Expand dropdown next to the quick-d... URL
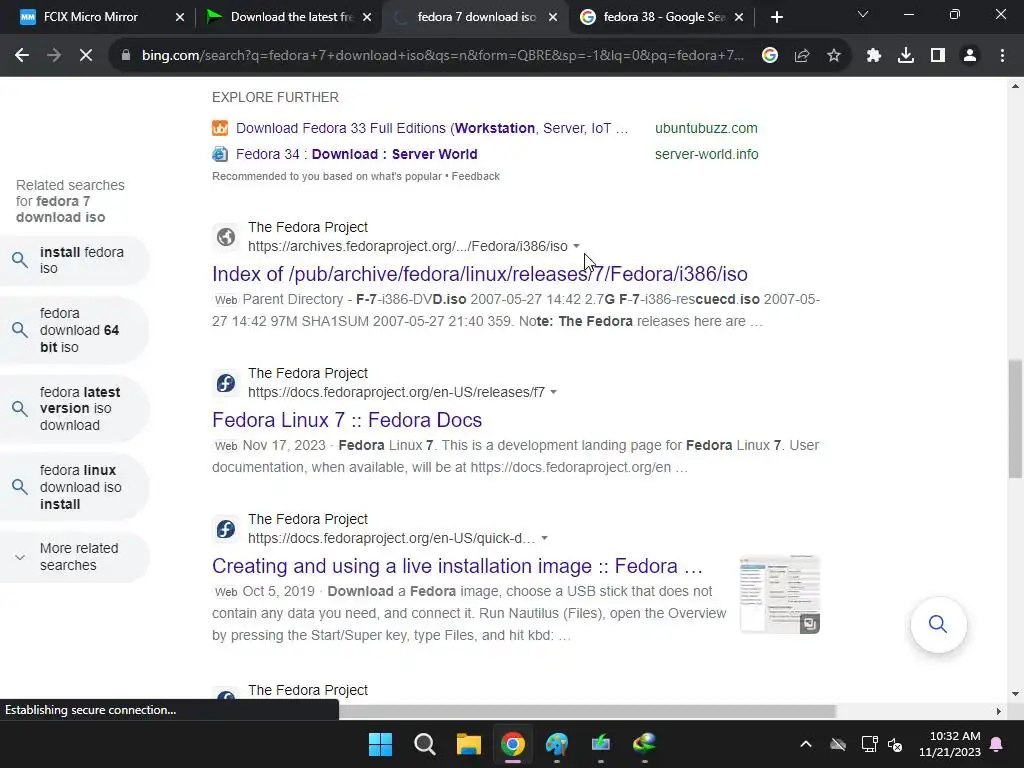This screenshot has height=768, width=1024. (x=544, y=539)
